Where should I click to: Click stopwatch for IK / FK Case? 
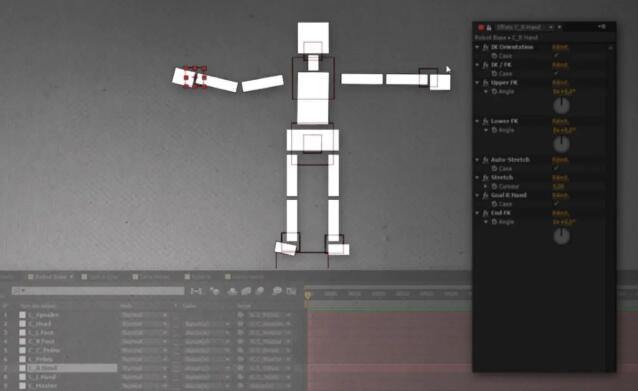pos(494,74)
